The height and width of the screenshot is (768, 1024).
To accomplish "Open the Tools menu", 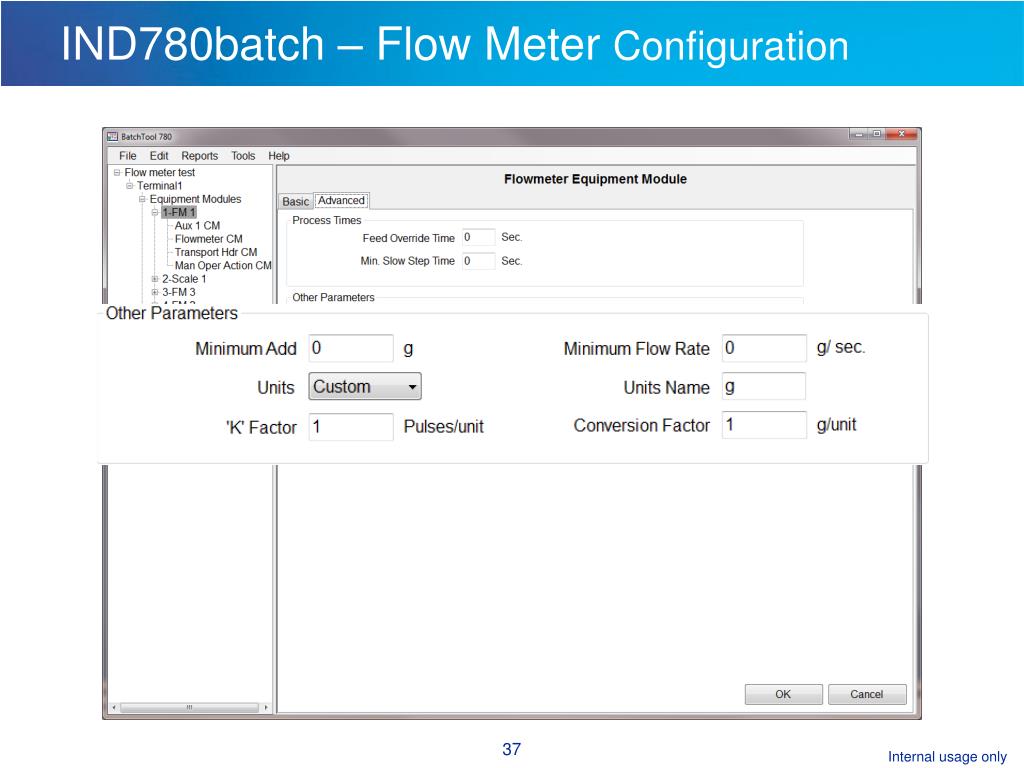I will [x=243, y=155].
